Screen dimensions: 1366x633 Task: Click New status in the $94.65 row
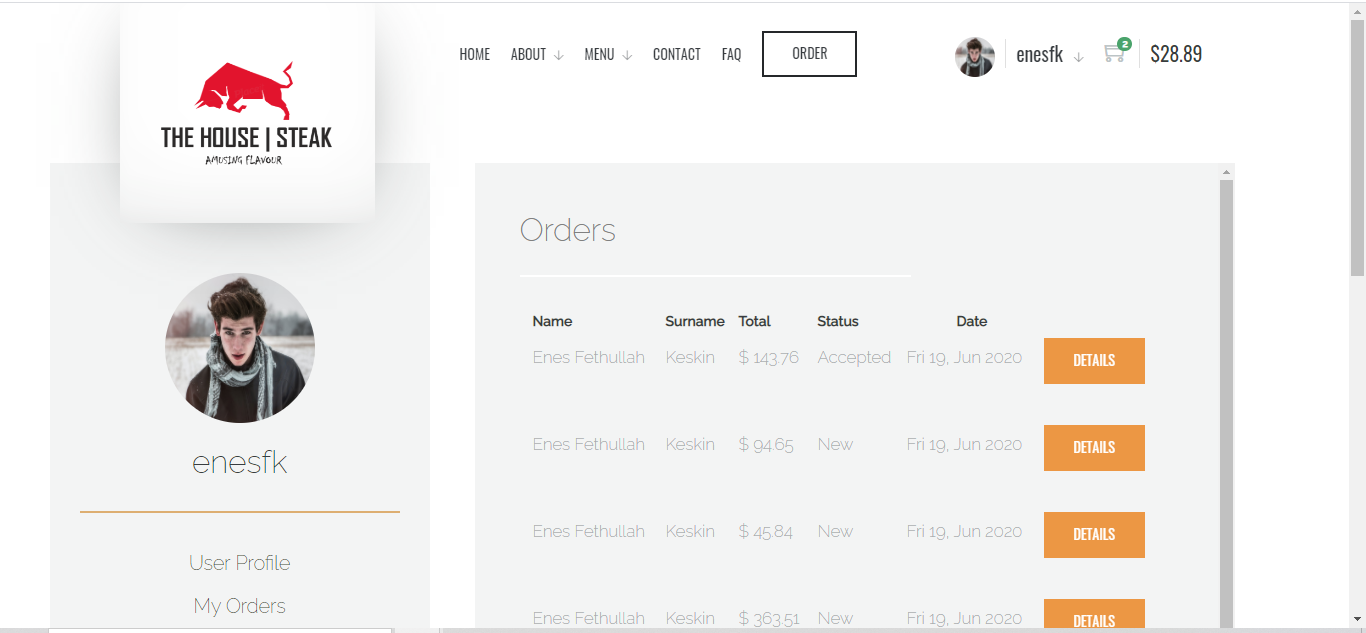(835, 444)
